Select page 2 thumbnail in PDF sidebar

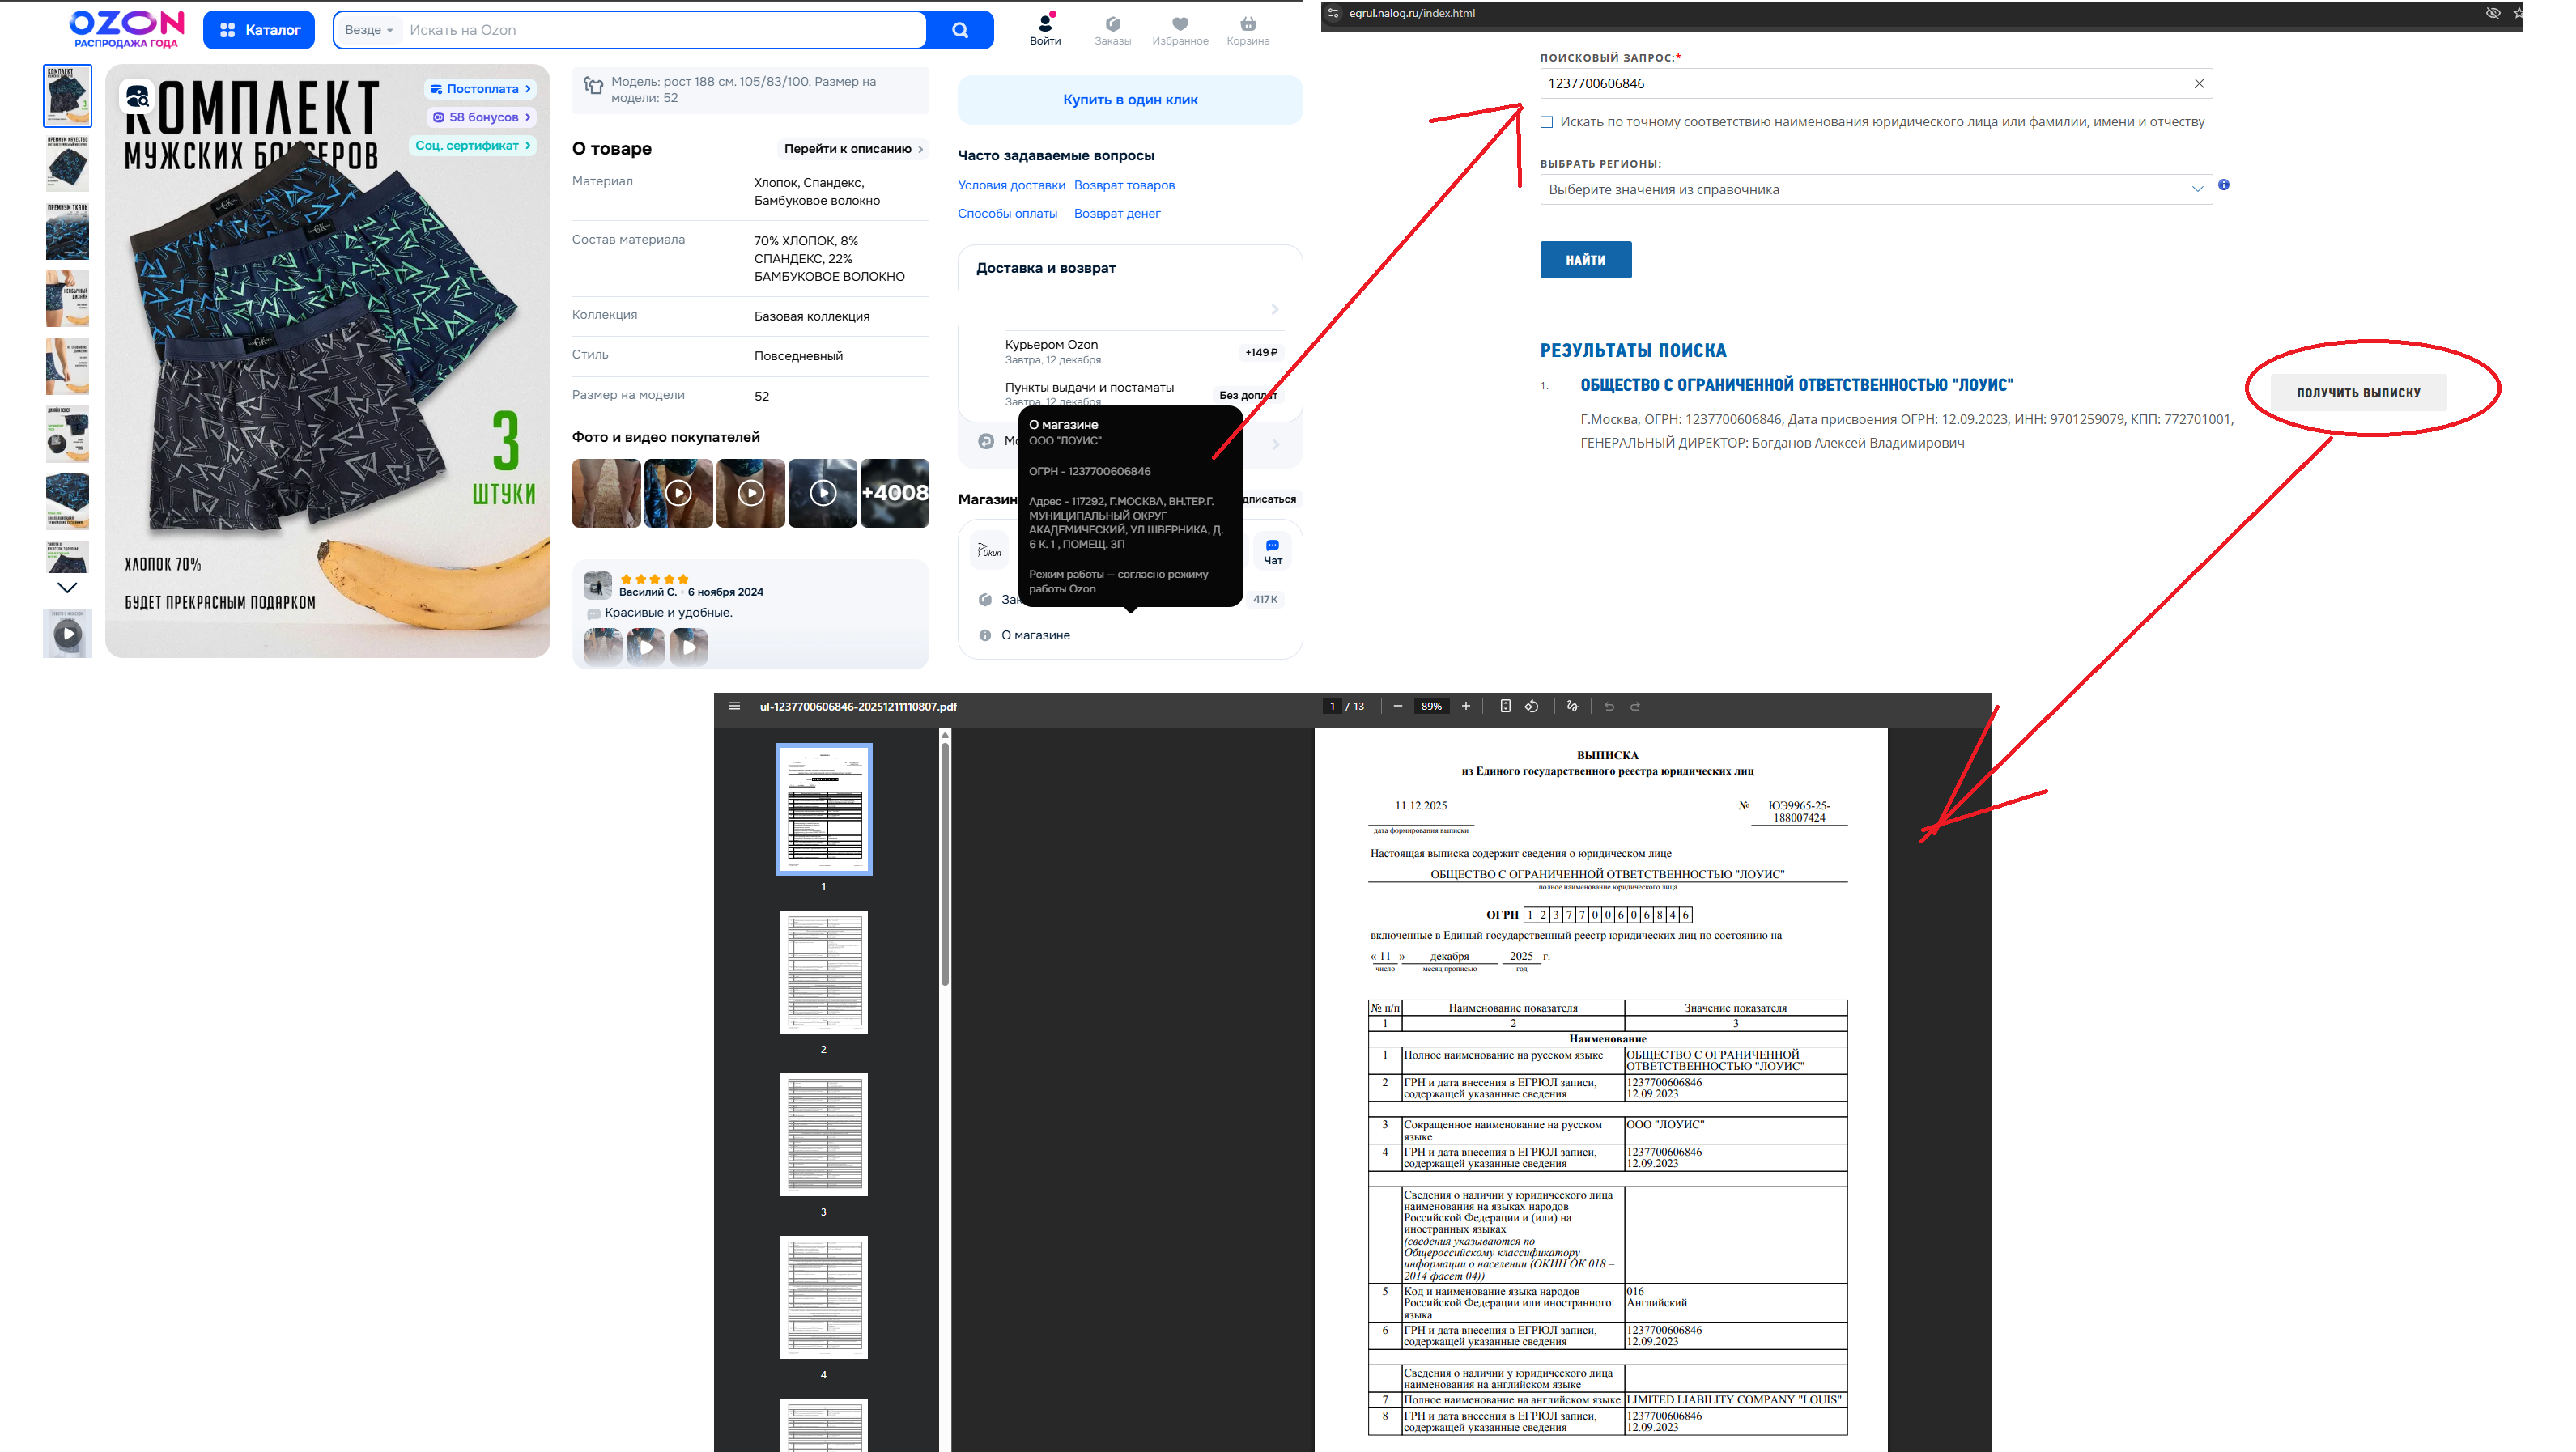[823, 972]
